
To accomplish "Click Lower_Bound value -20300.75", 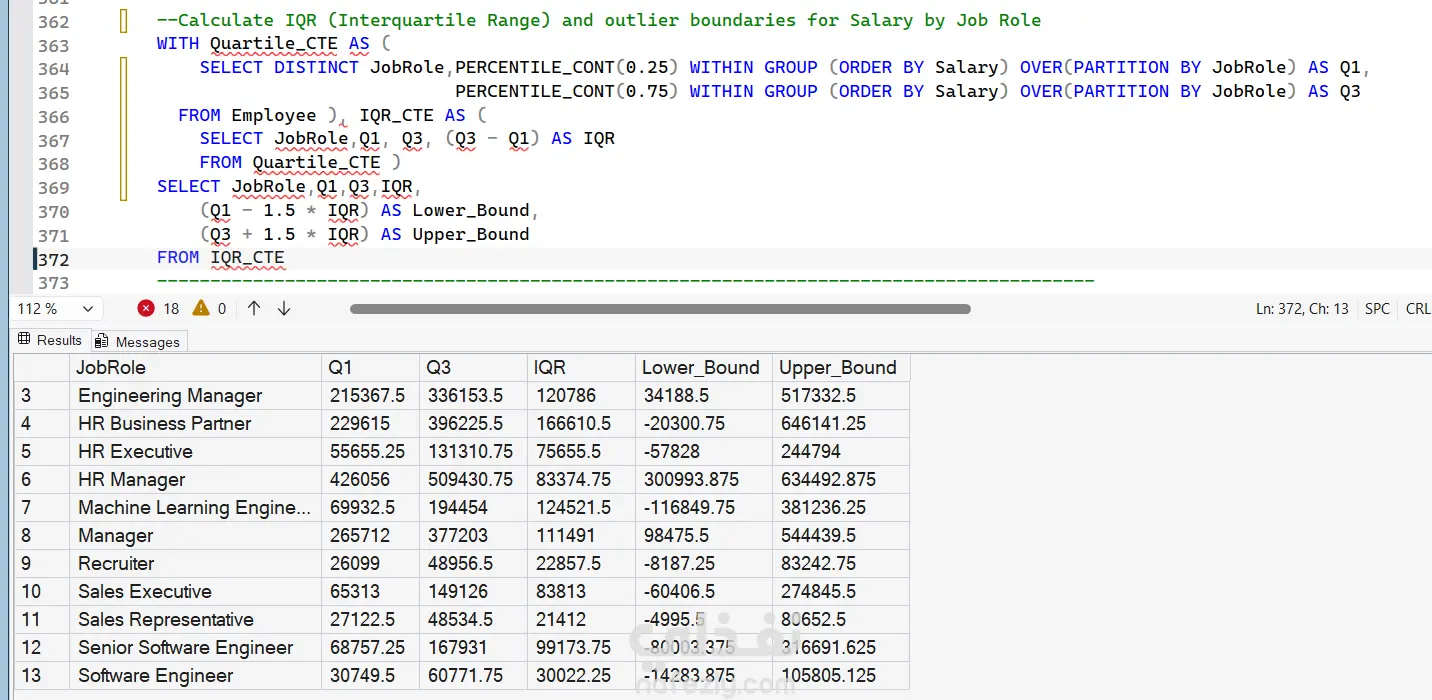I will [x=704, y=423].
